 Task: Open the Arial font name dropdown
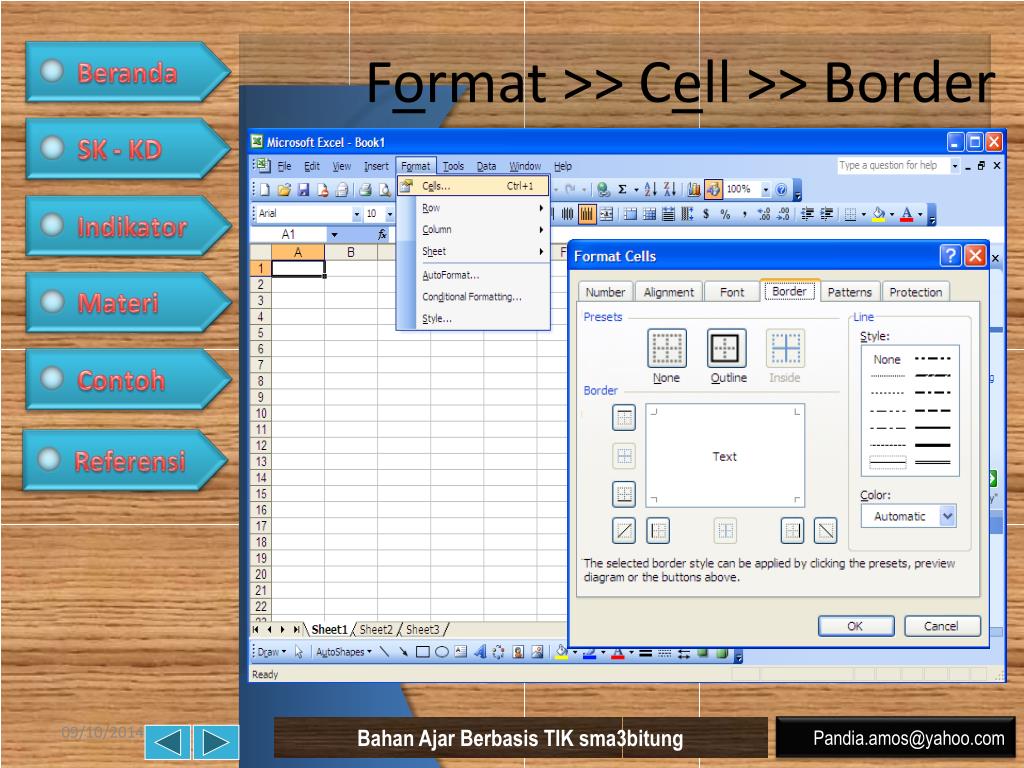pos(357,214)
